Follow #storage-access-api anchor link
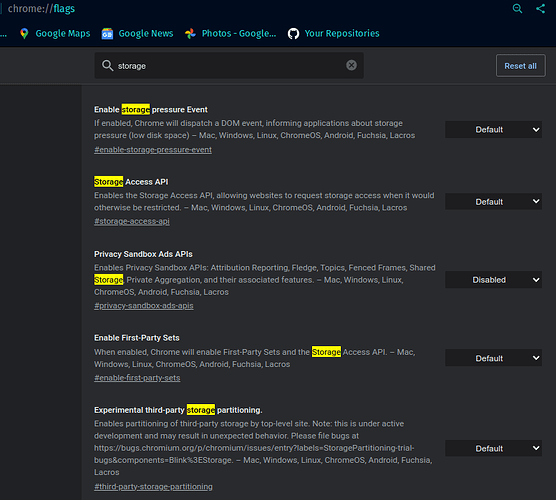The height and width of the screenshot is (500, 556). 132,221
